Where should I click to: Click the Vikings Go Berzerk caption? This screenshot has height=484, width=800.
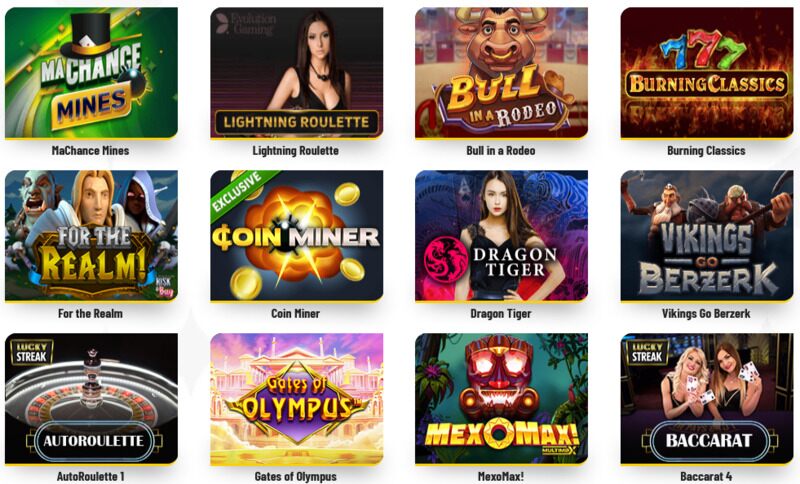(706, 314)
